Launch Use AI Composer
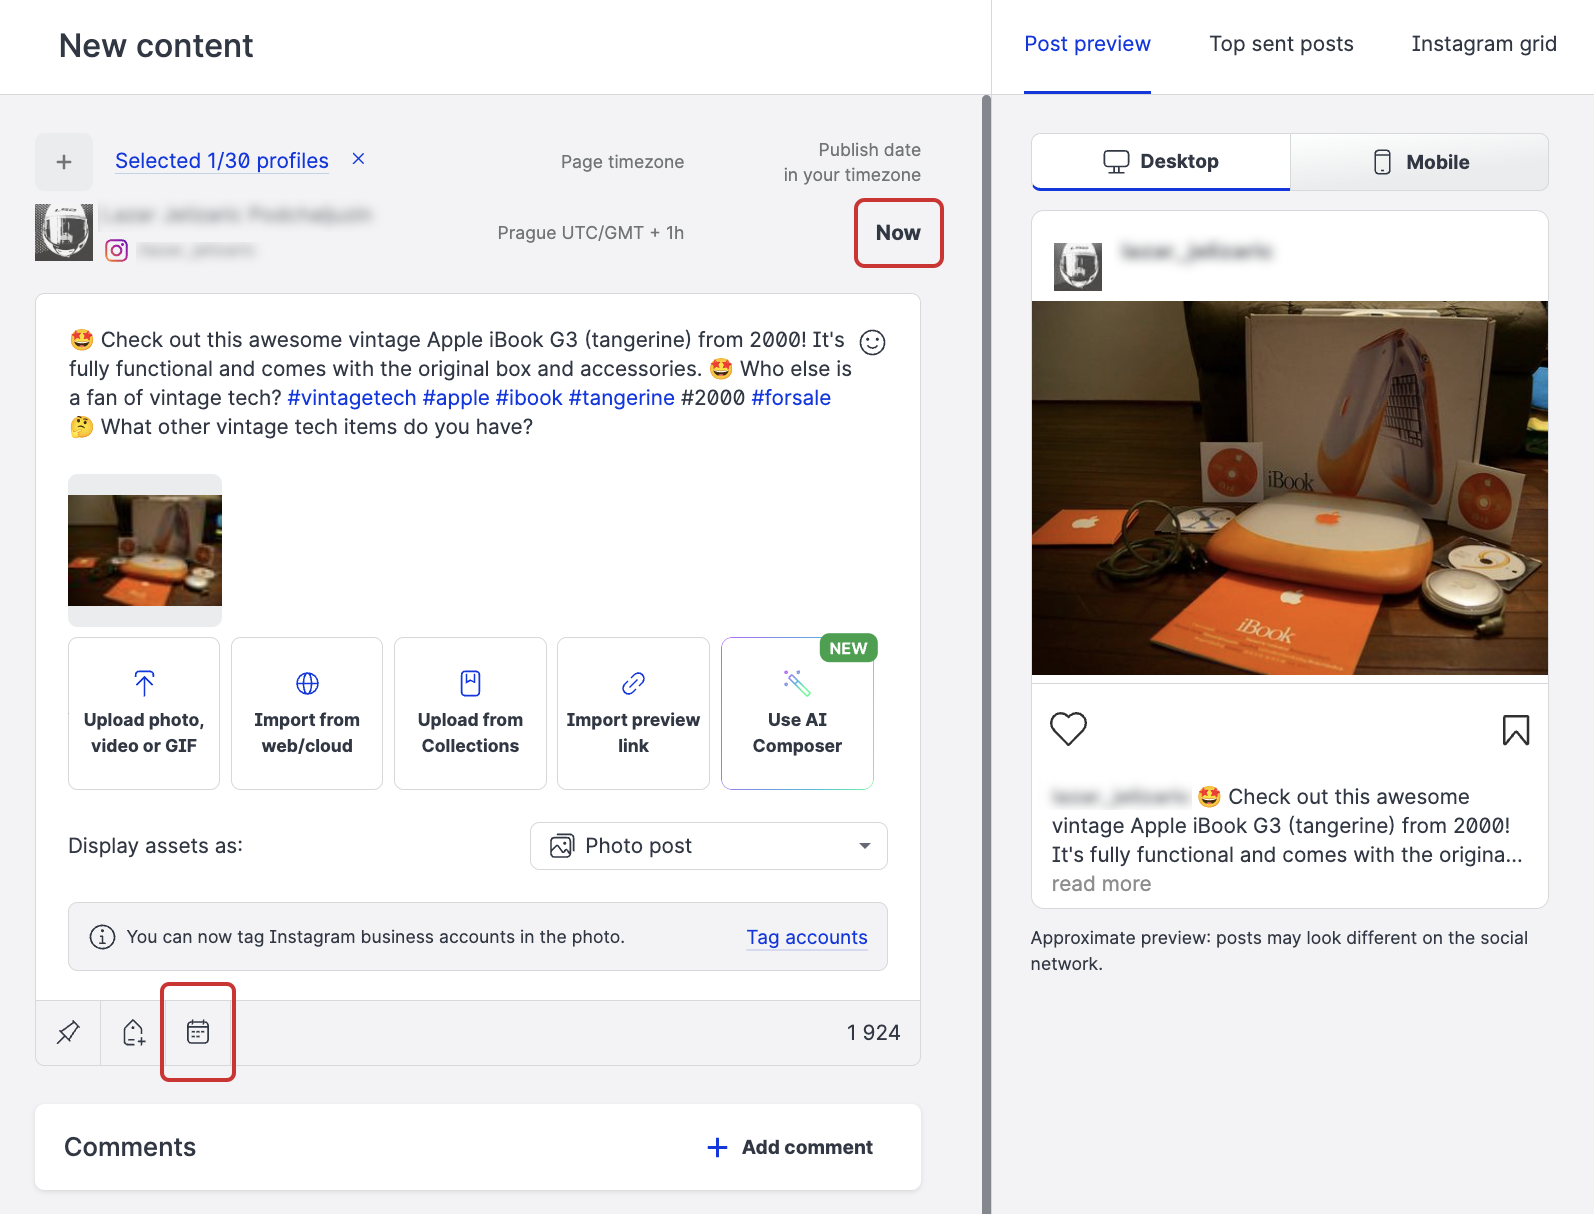1594x1214 pixels. pyautogui.click(x=797, y=714)
